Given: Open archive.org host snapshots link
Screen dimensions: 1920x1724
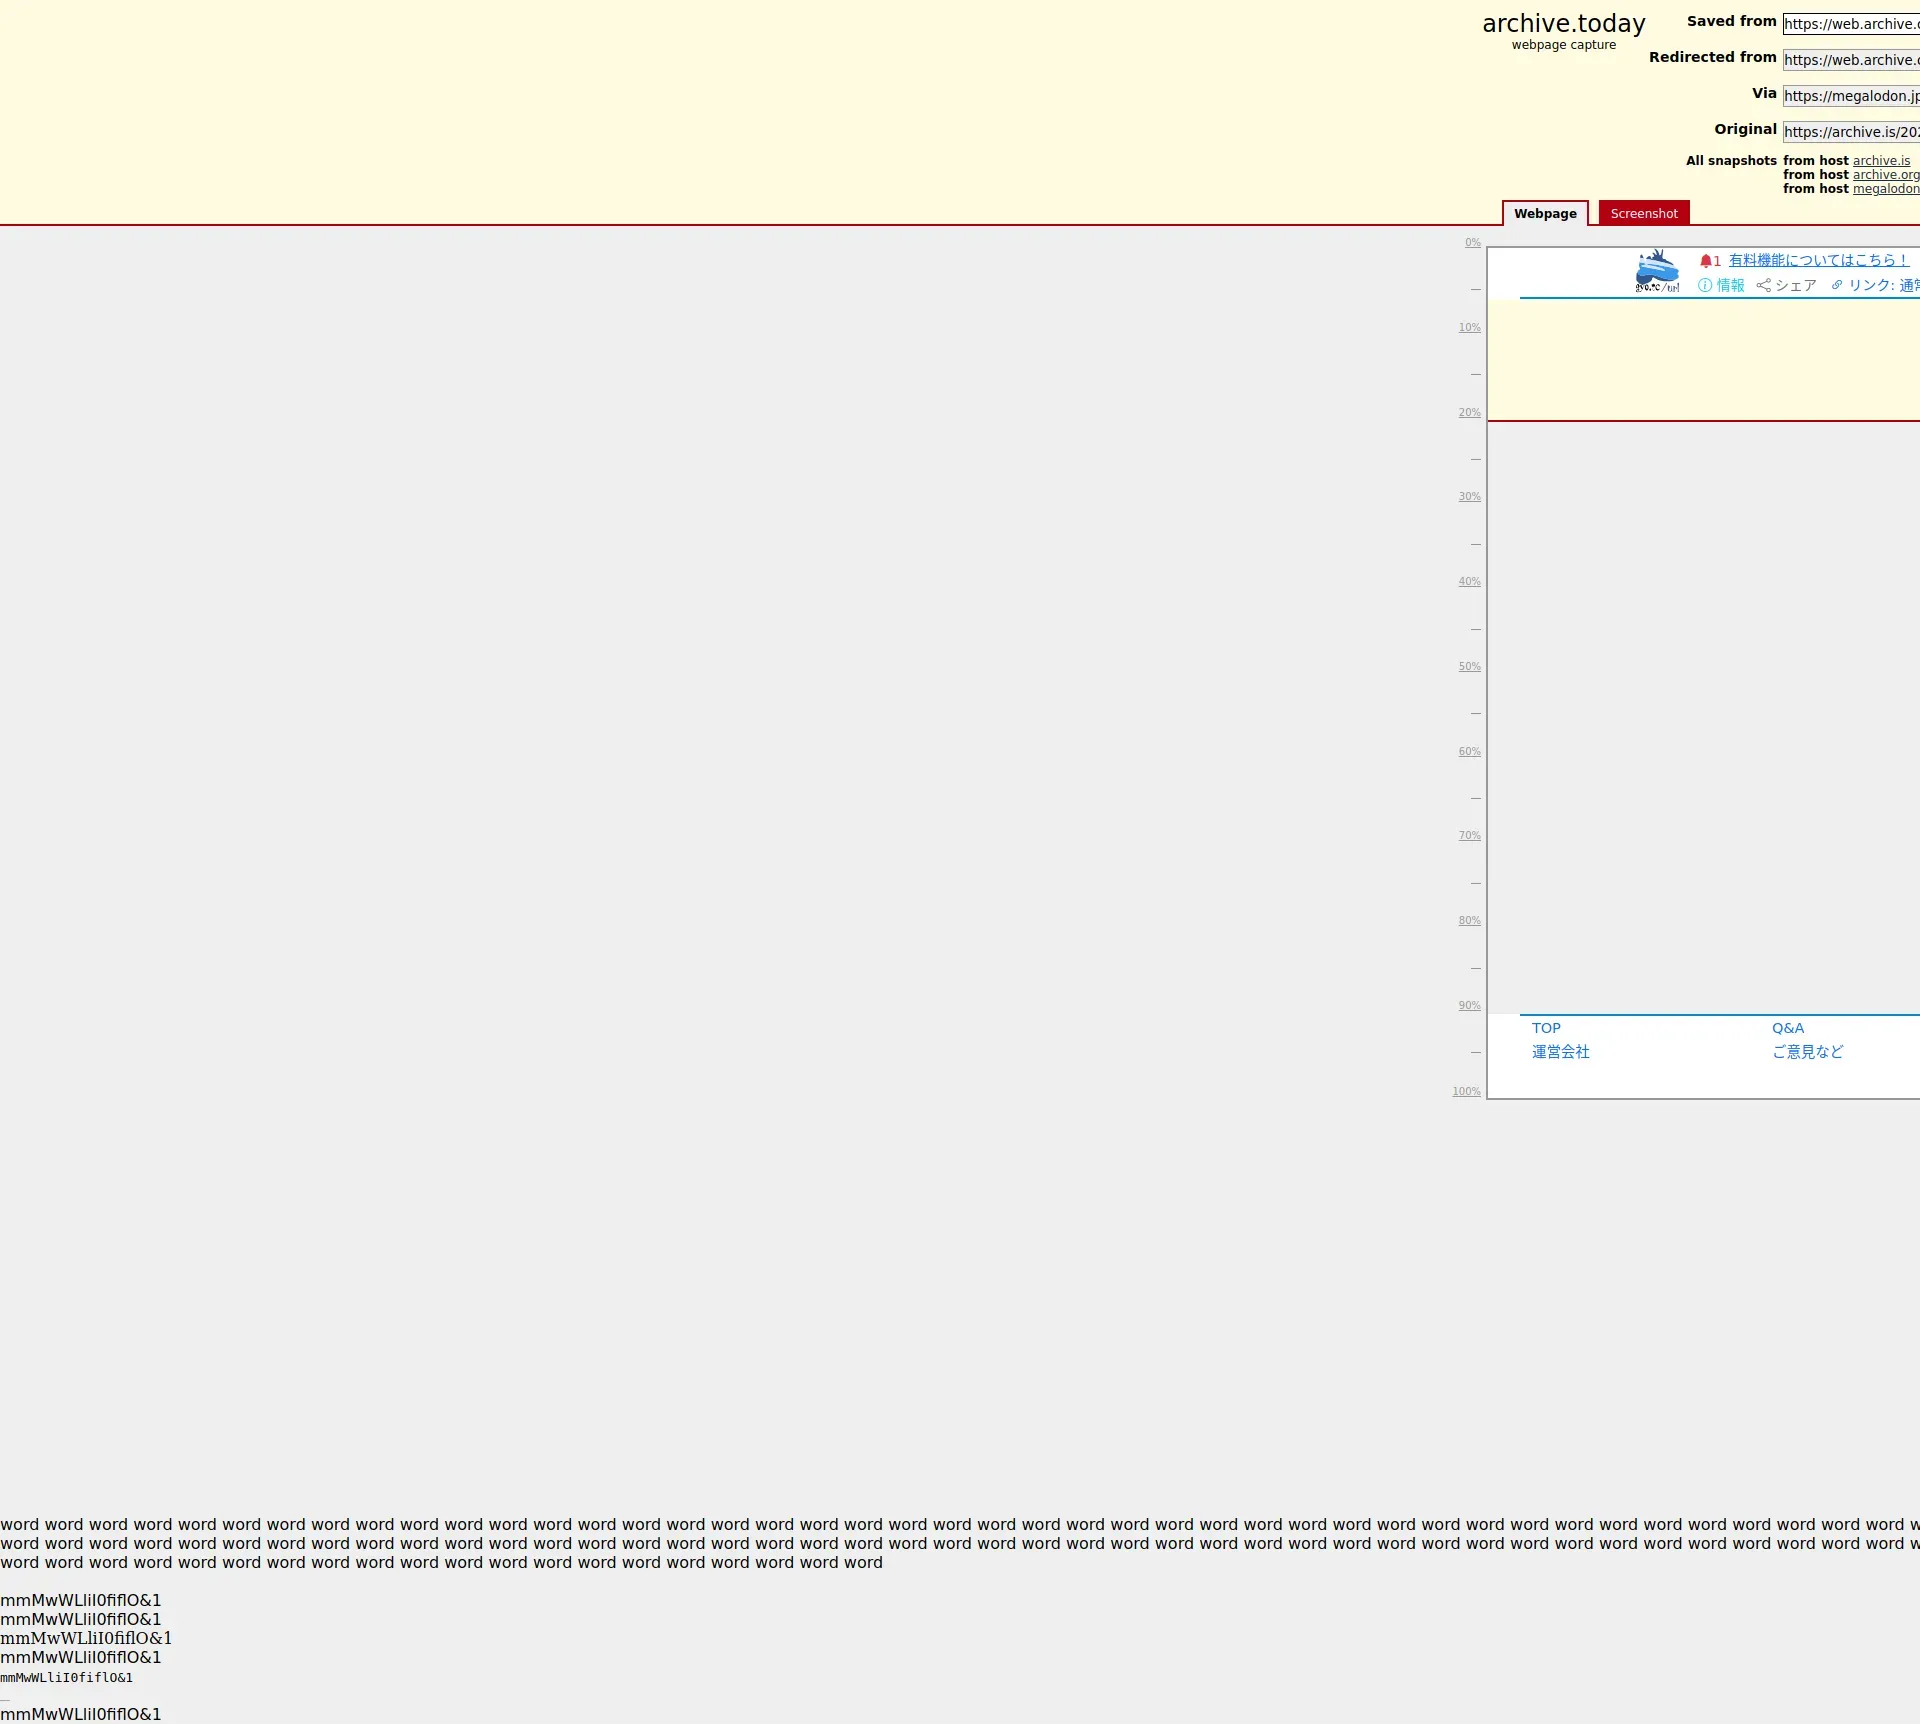Looking at the screenshot, I should click(1885, 175).
